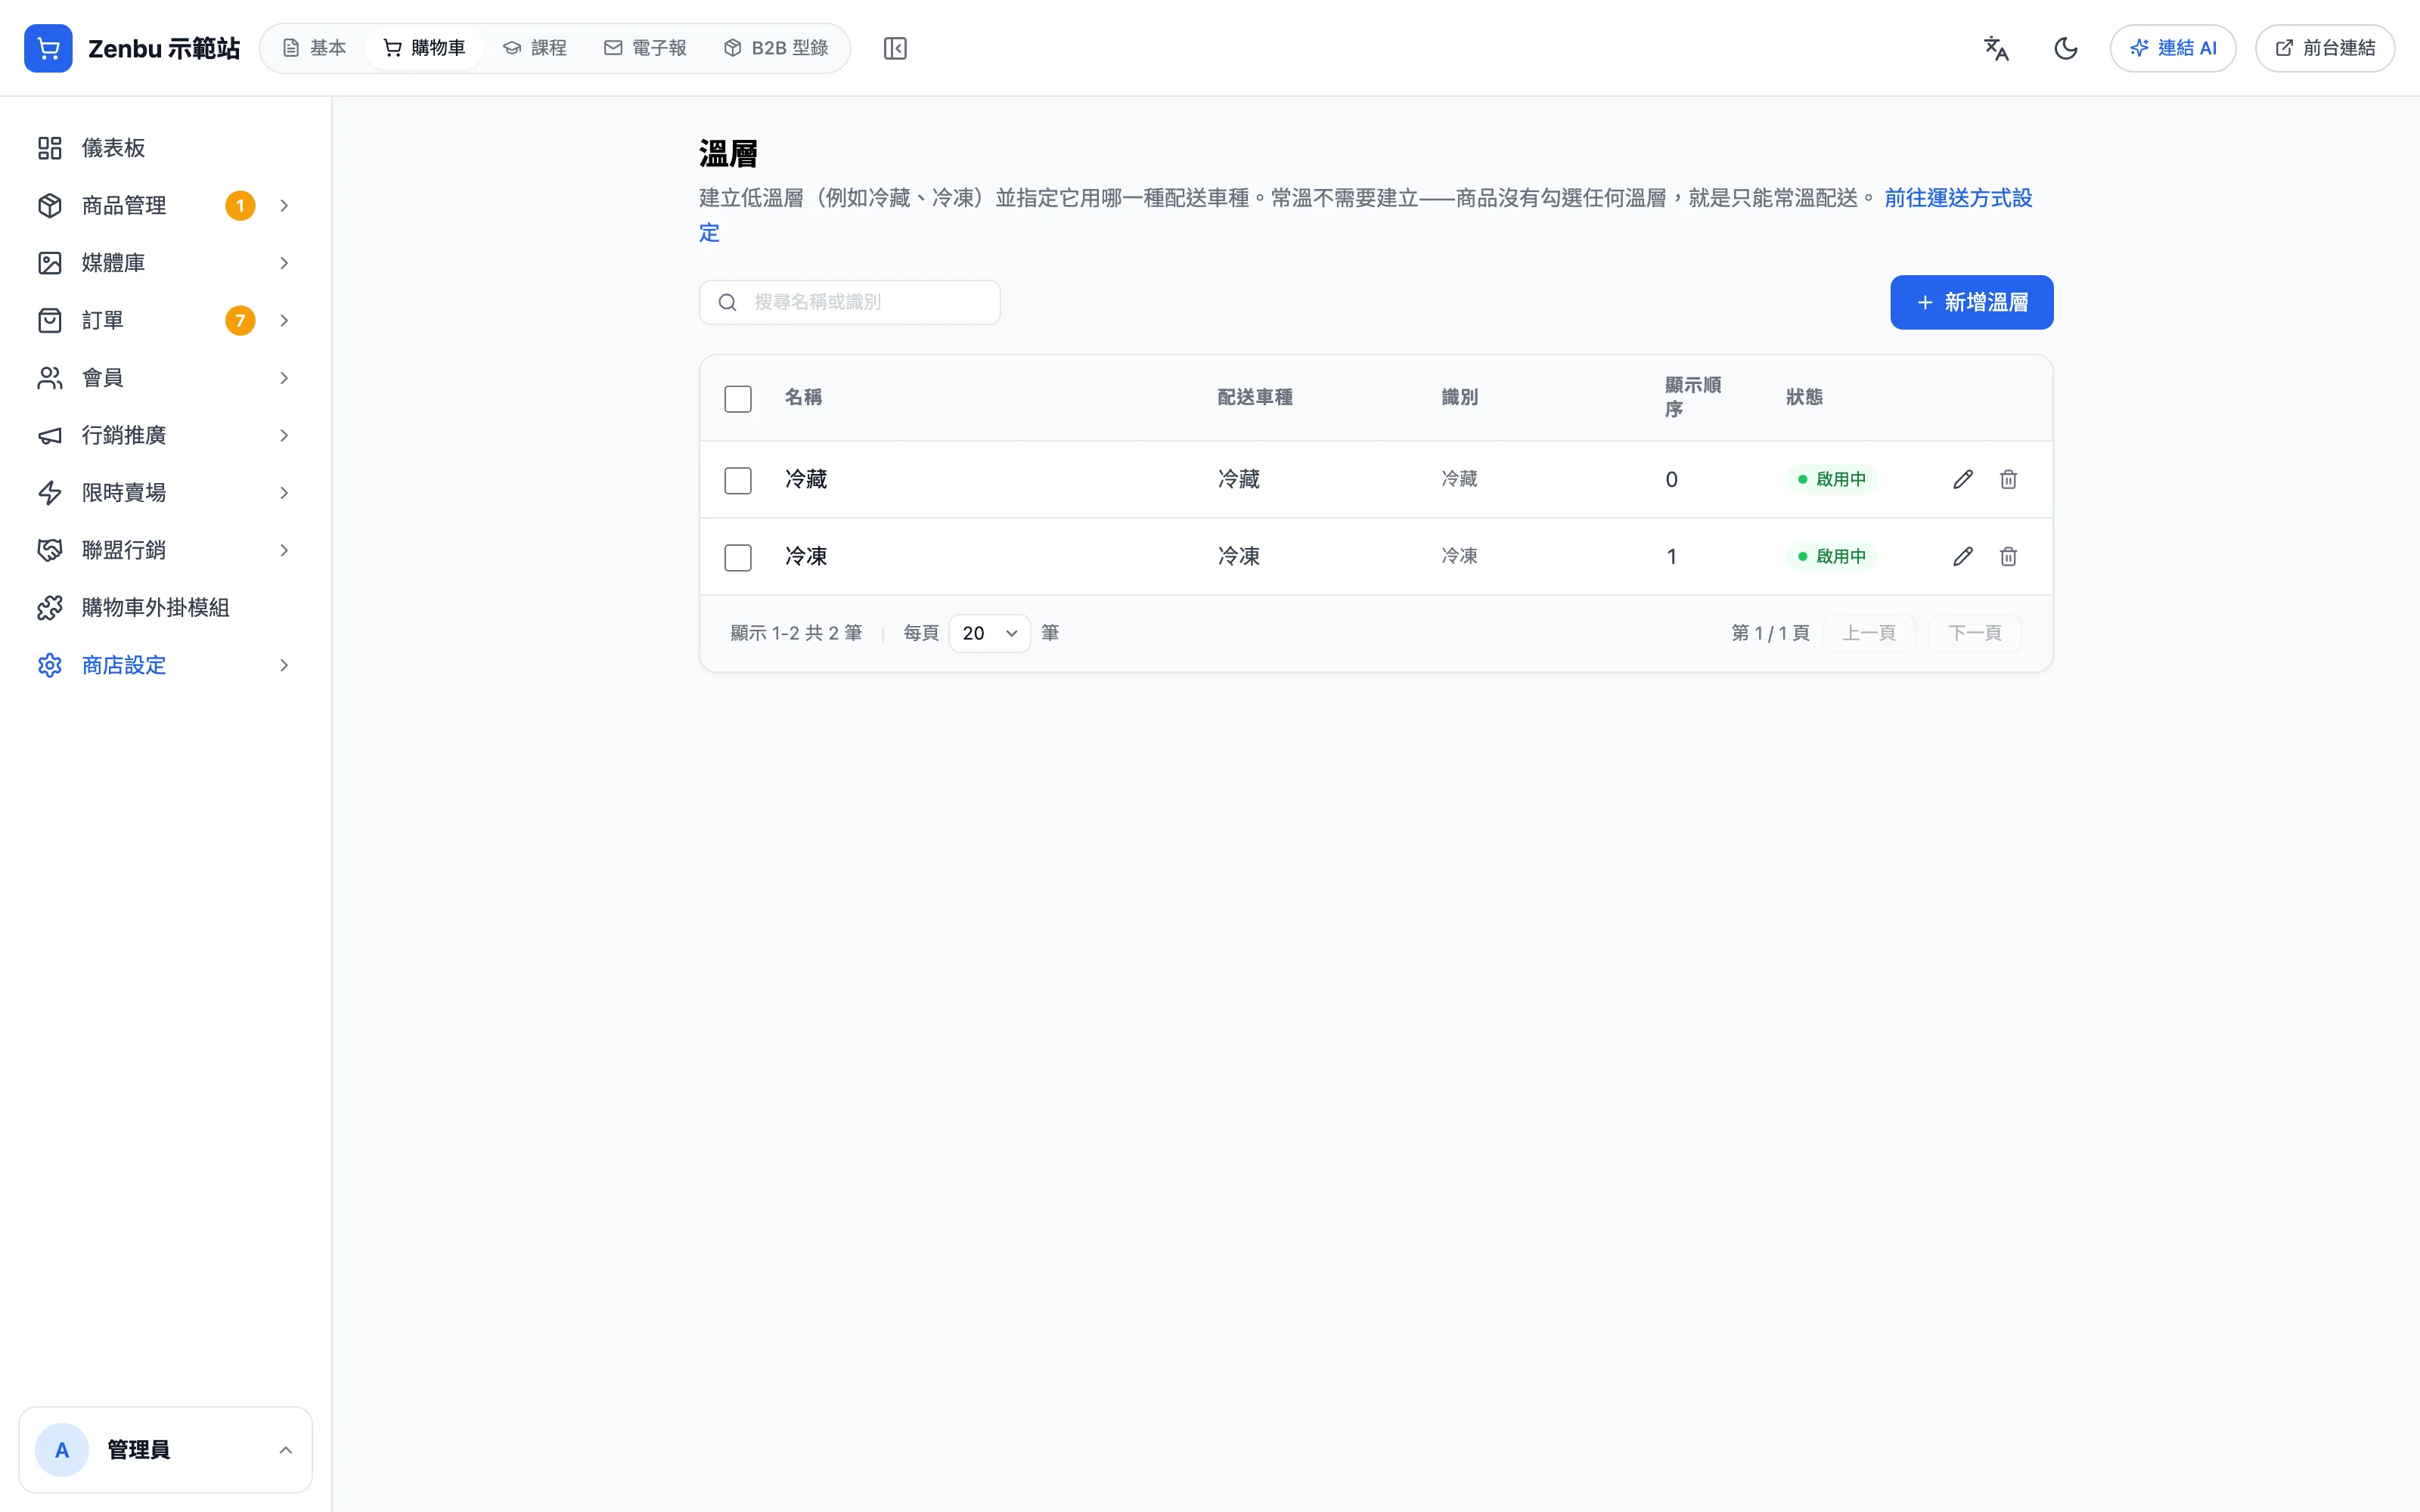Image resolution: width=2420 pixels, height=1512 pixels.
Task: Follow the 前往運送方式設定 link
Action: coord(1957,198)
